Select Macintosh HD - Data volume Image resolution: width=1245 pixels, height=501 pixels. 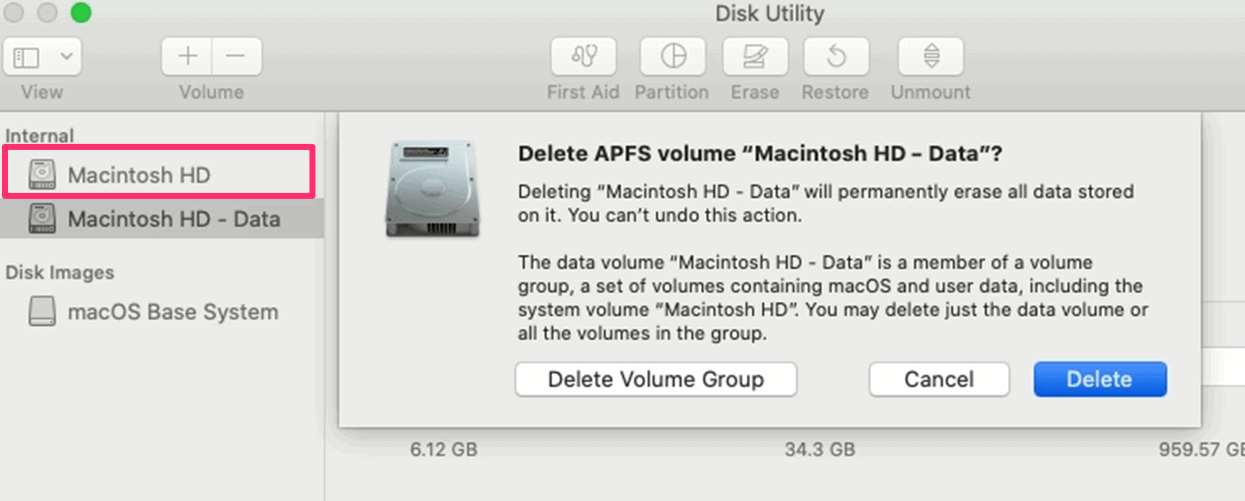(x=161, y=219)
